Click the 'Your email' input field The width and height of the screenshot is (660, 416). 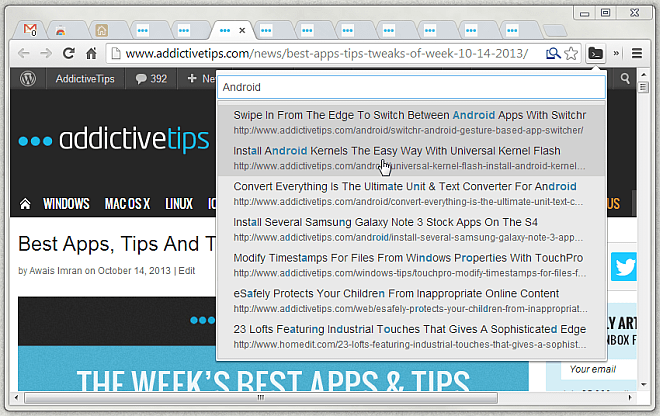pos(598,369)
